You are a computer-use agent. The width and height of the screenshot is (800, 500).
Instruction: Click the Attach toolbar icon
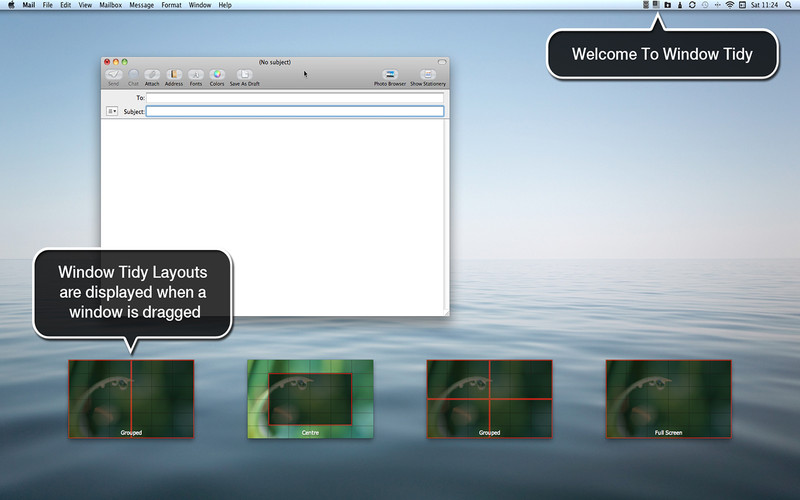click(x=152, y=75)
